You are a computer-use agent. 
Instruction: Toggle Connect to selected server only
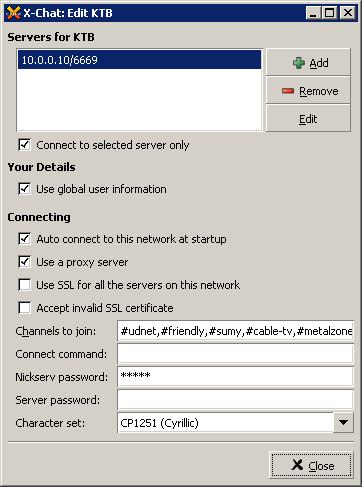coord(25,145)
